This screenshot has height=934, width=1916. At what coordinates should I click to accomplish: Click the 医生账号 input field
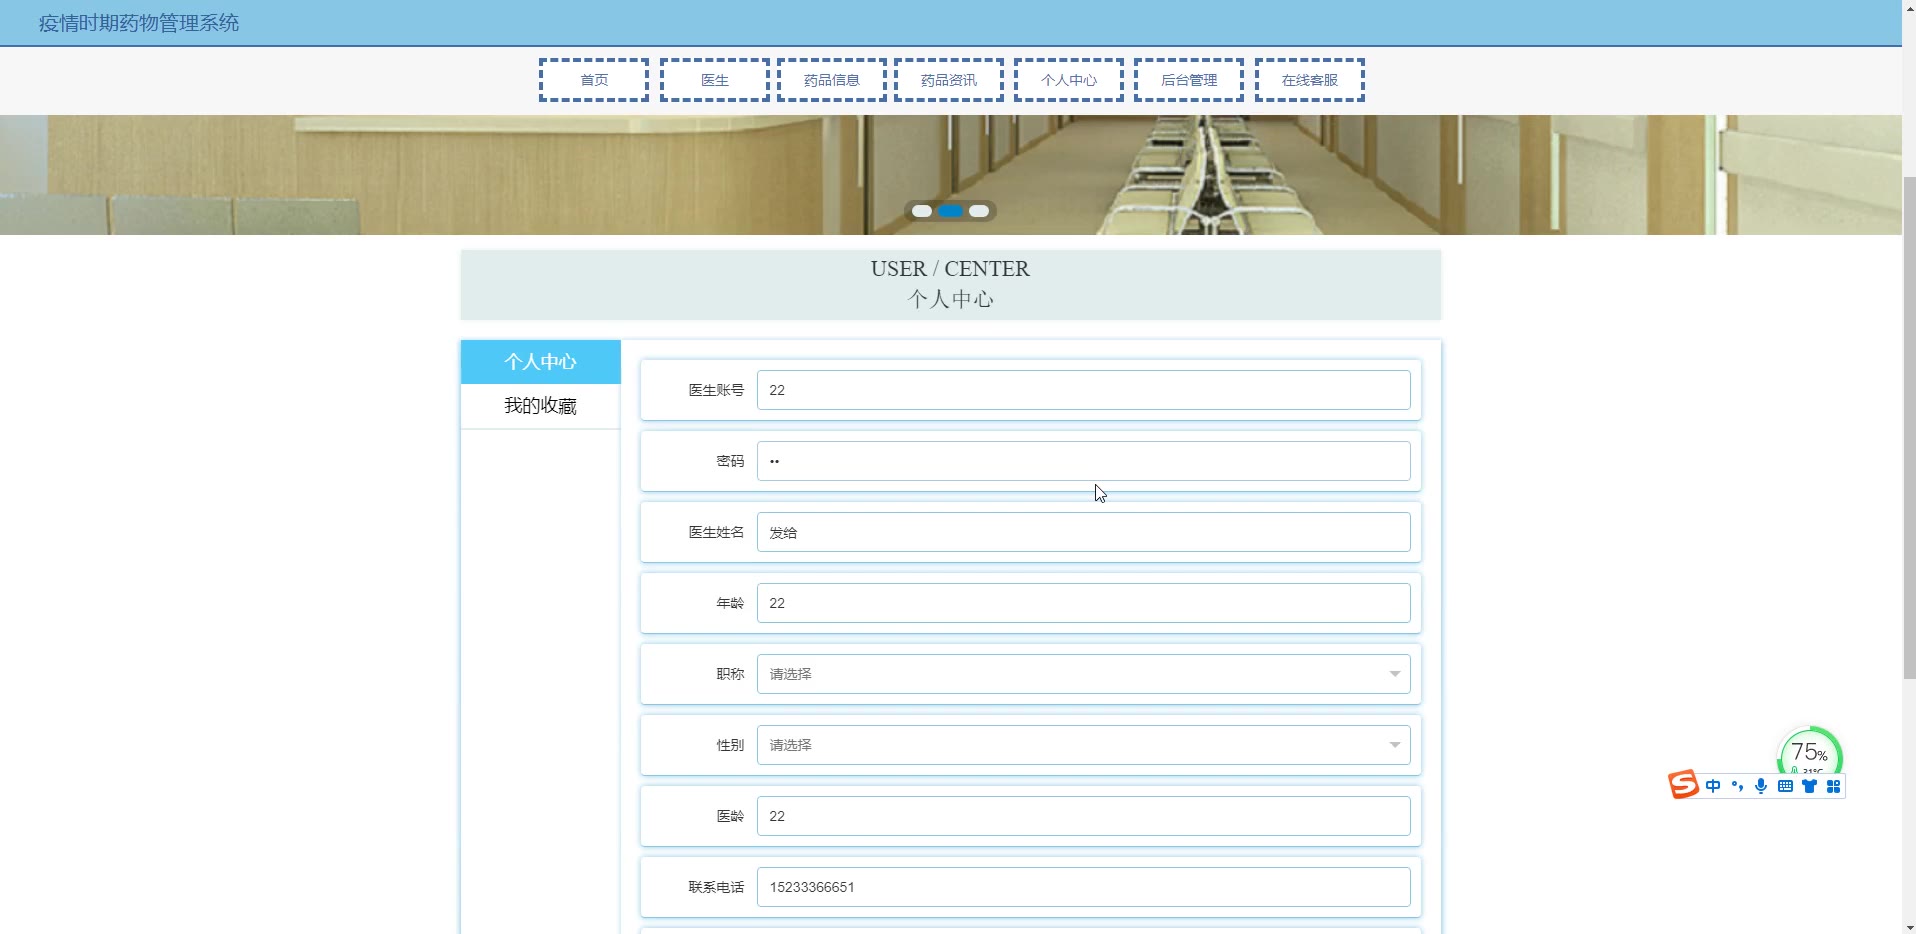pyautogui.click(x=1084, y=390)
